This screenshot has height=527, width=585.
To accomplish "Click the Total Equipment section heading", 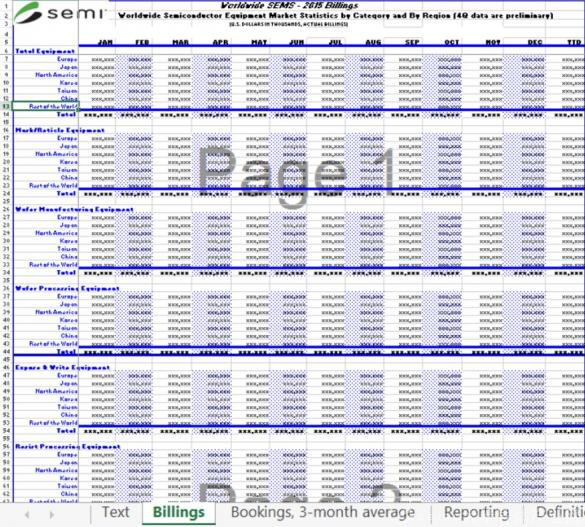I will pyautogui.click(x=45, y=51).
